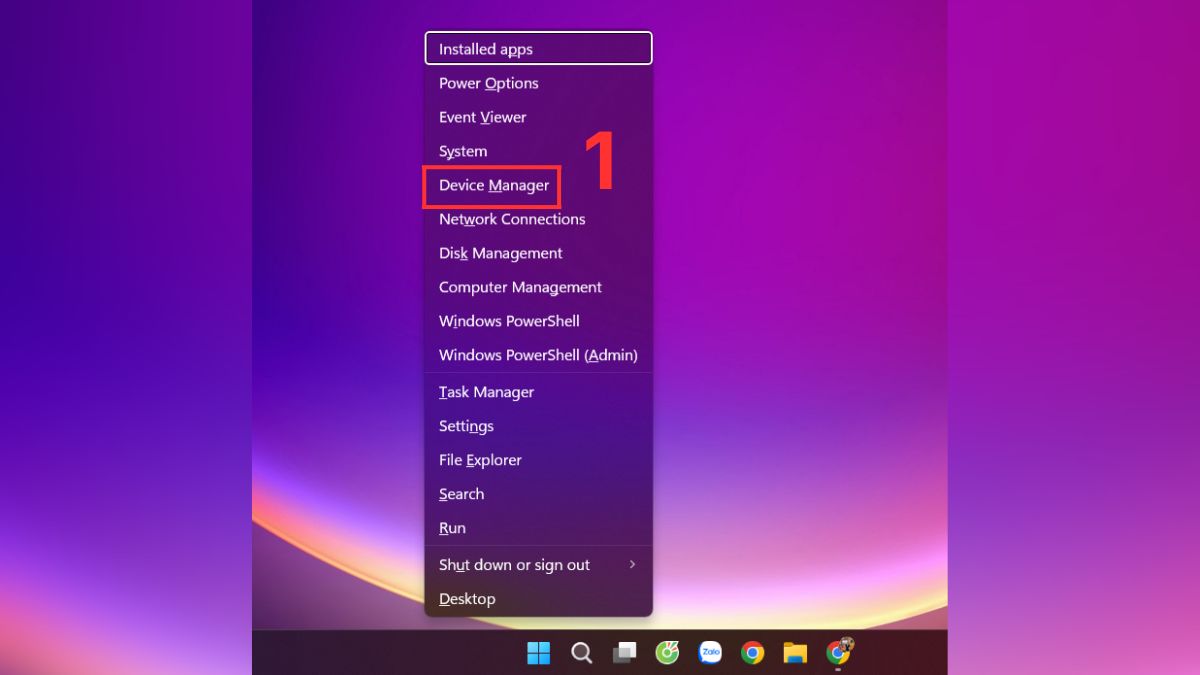
Task: Open Event Viewer from the menu
Action: coord(482,117)
